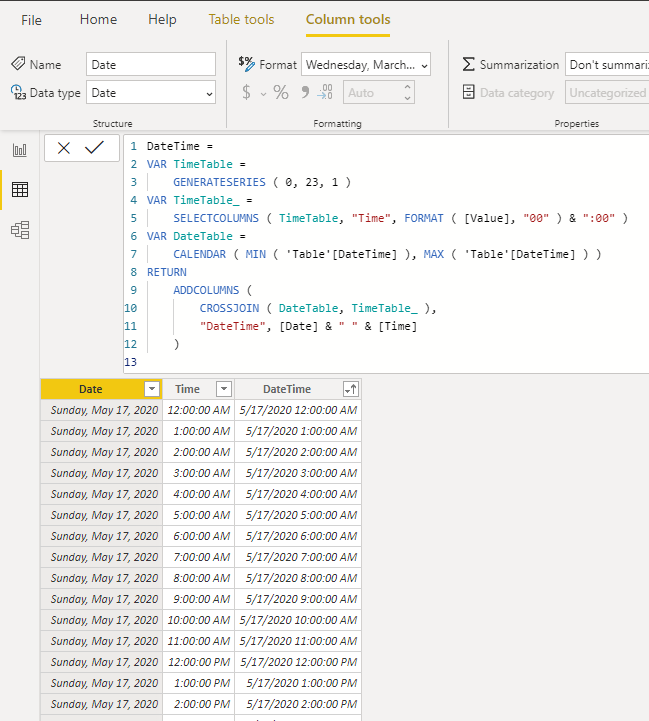Open the Date column filter dropdown
649x721 pixels.
tap(152, 389)
